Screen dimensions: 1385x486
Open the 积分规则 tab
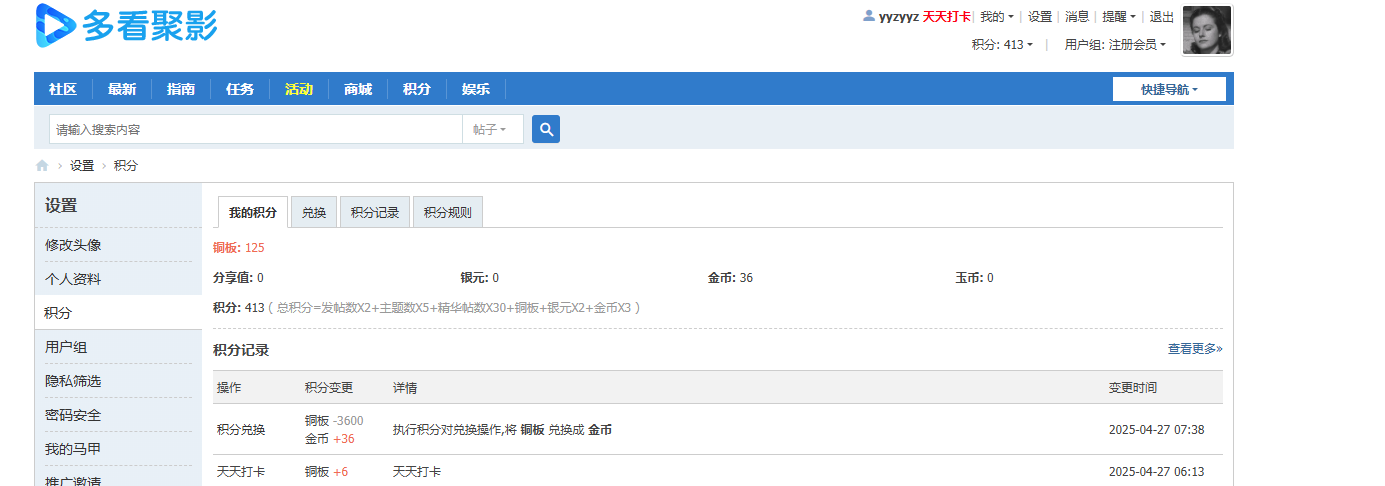tap(448, 212)
